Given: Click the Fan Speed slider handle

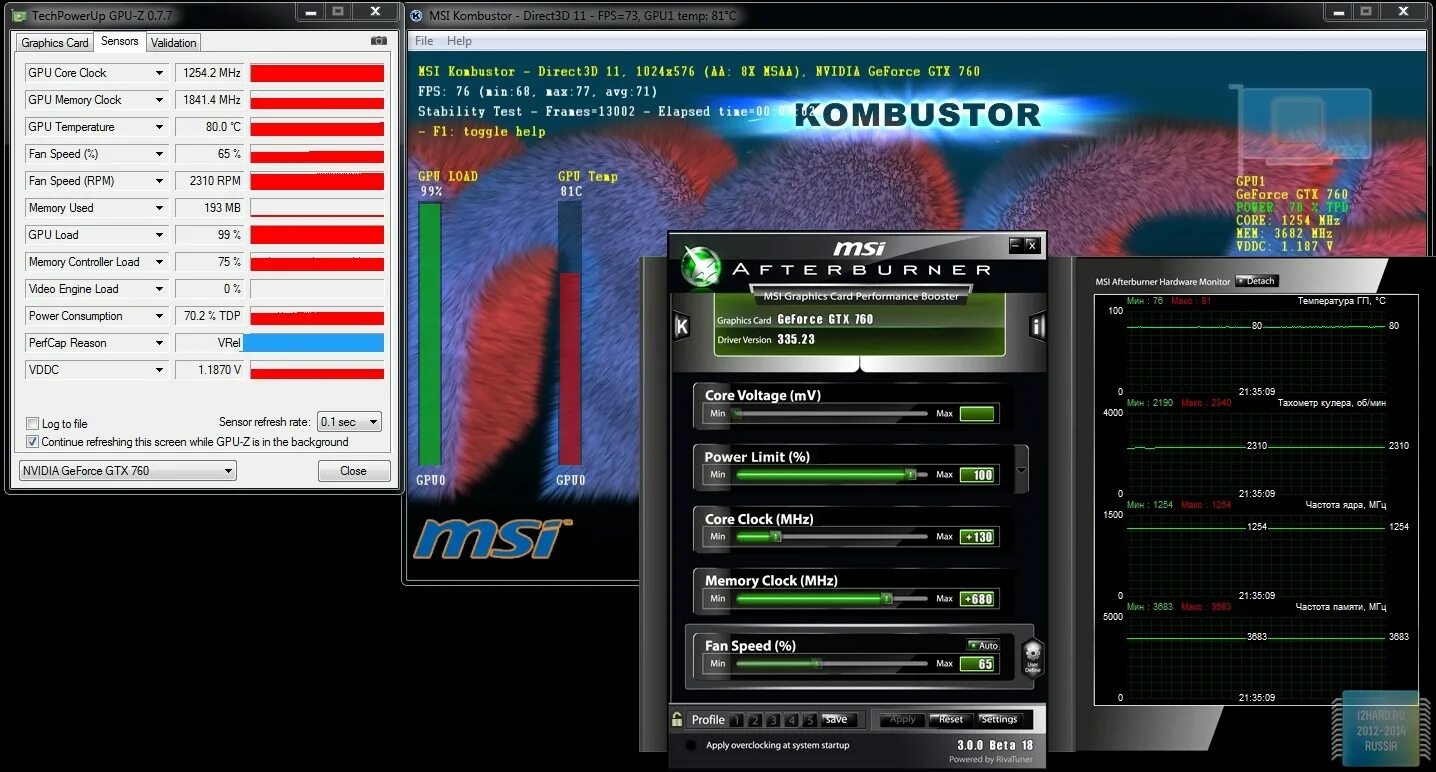Looking at the screenshot, I should coord(817,663).
